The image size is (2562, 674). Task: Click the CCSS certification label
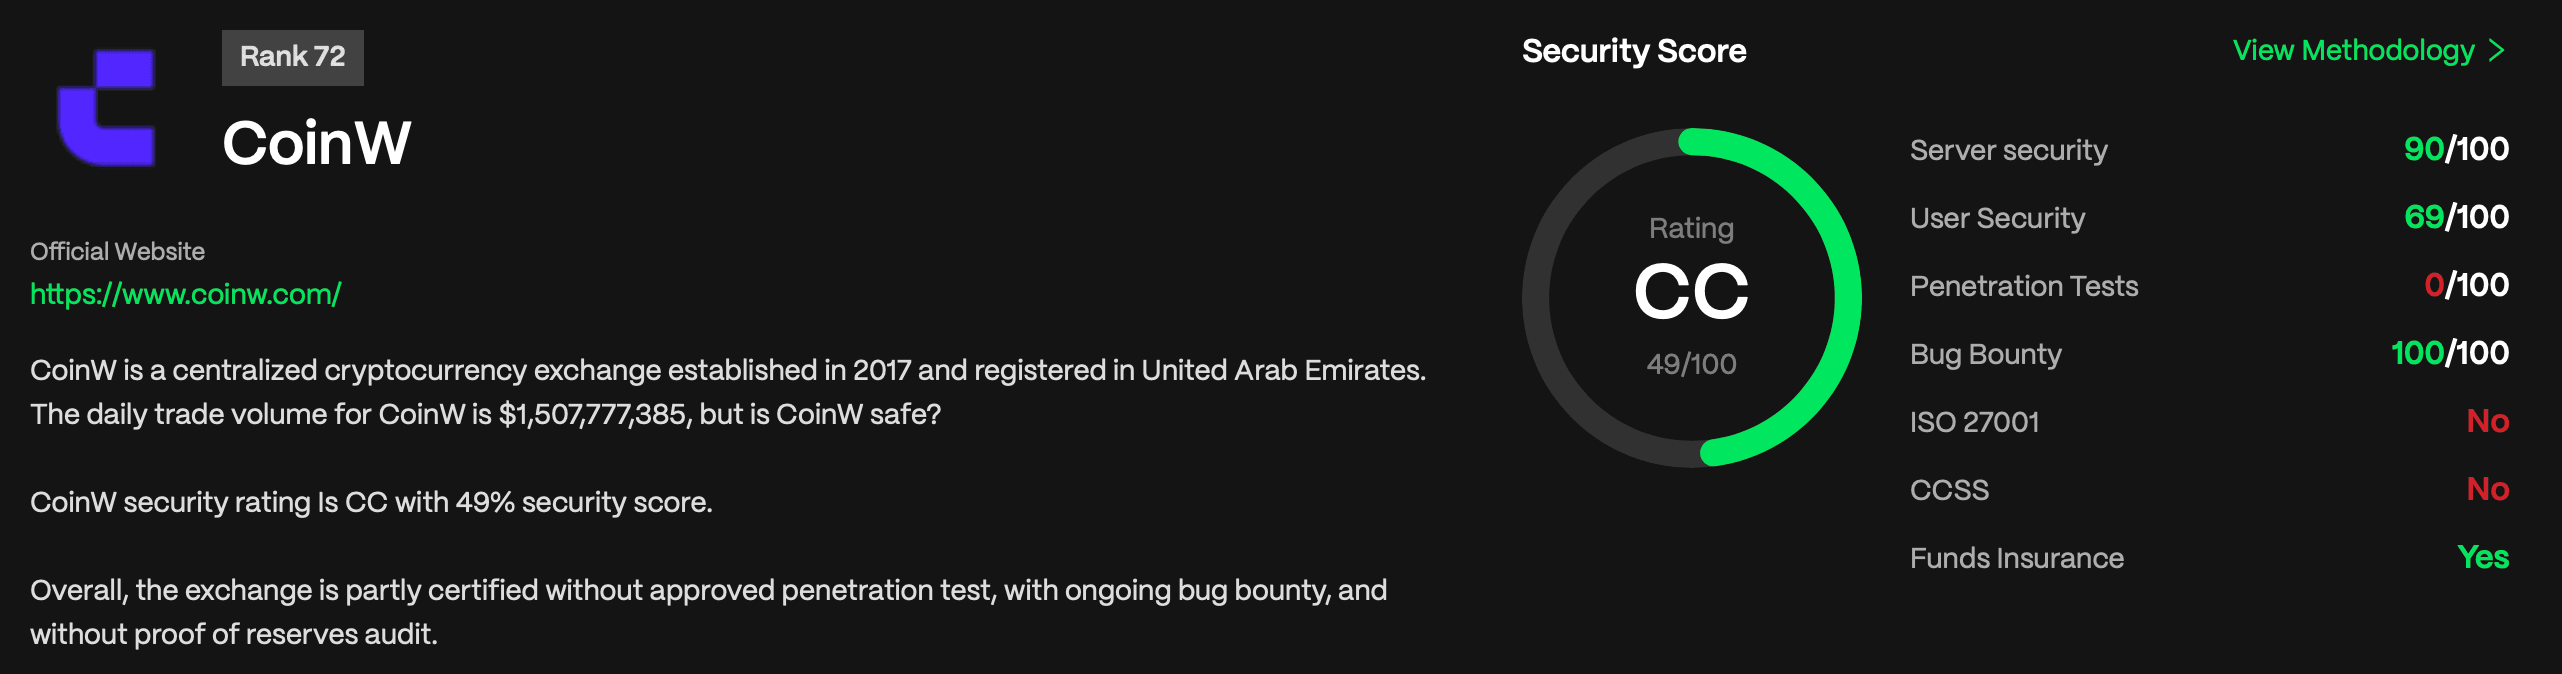[1949, 490]
